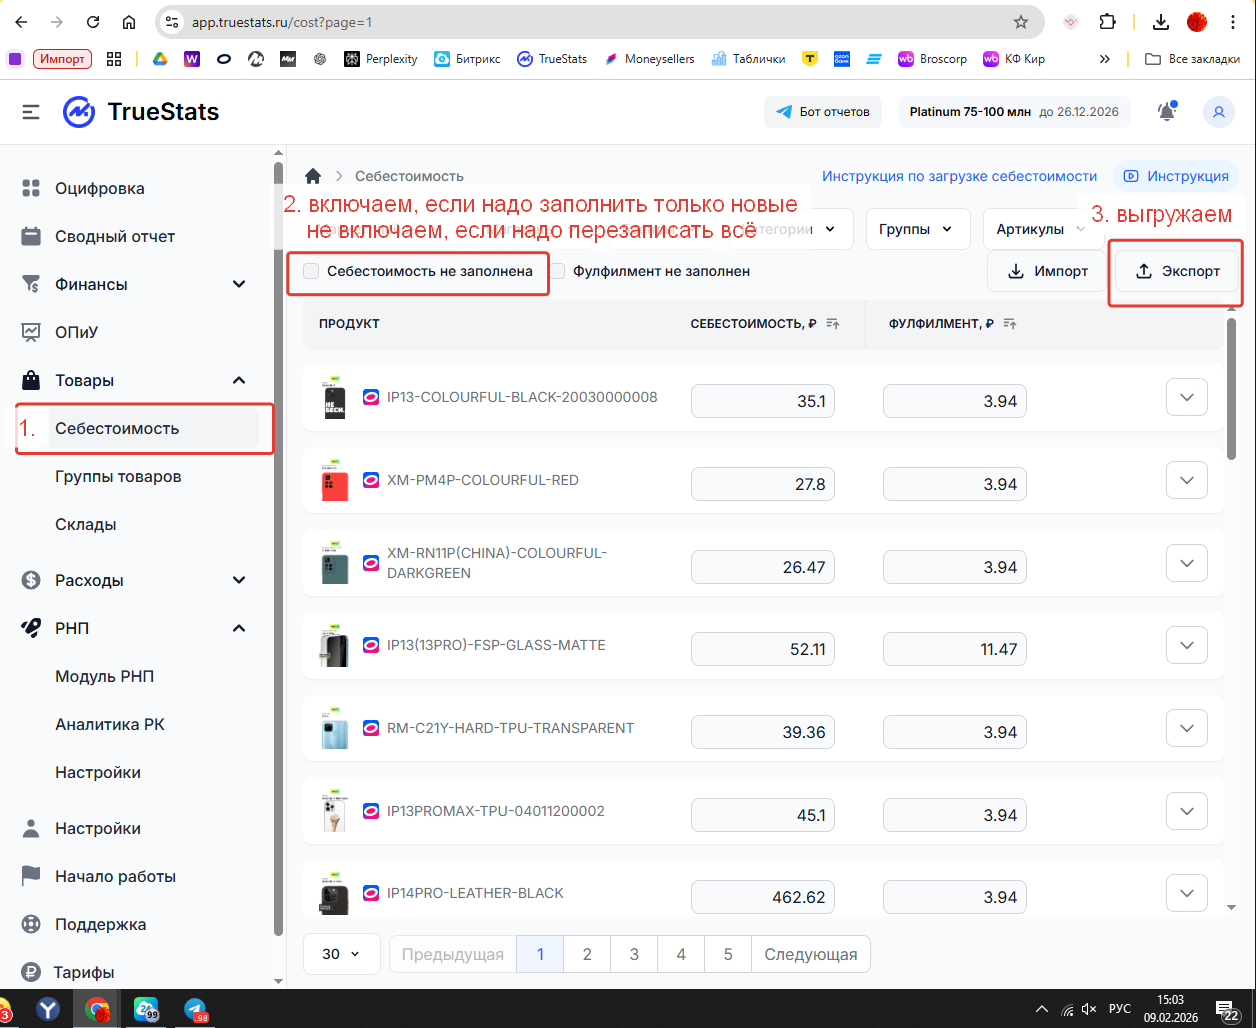1256x1028 pixels.
Task: Sort by the Себестоимость column sort icon
Action: click(833, 324)
